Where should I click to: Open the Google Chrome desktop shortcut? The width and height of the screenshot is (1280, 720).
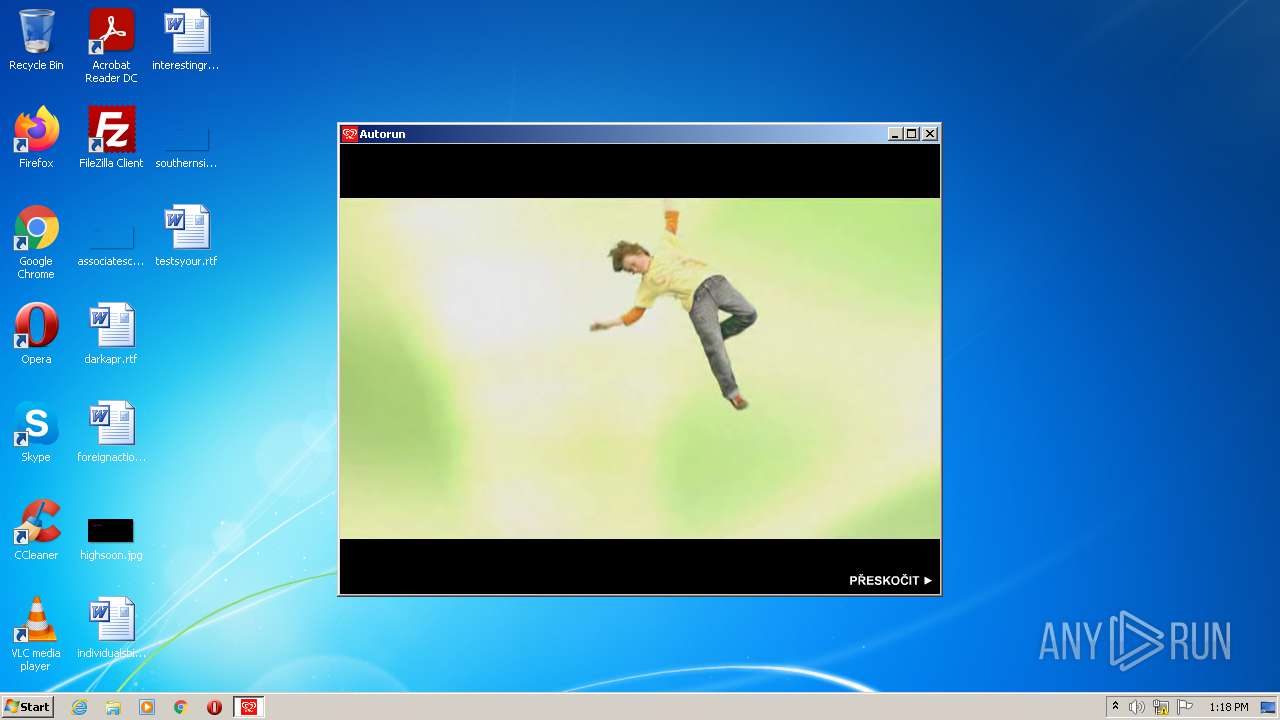coord(36,242)
